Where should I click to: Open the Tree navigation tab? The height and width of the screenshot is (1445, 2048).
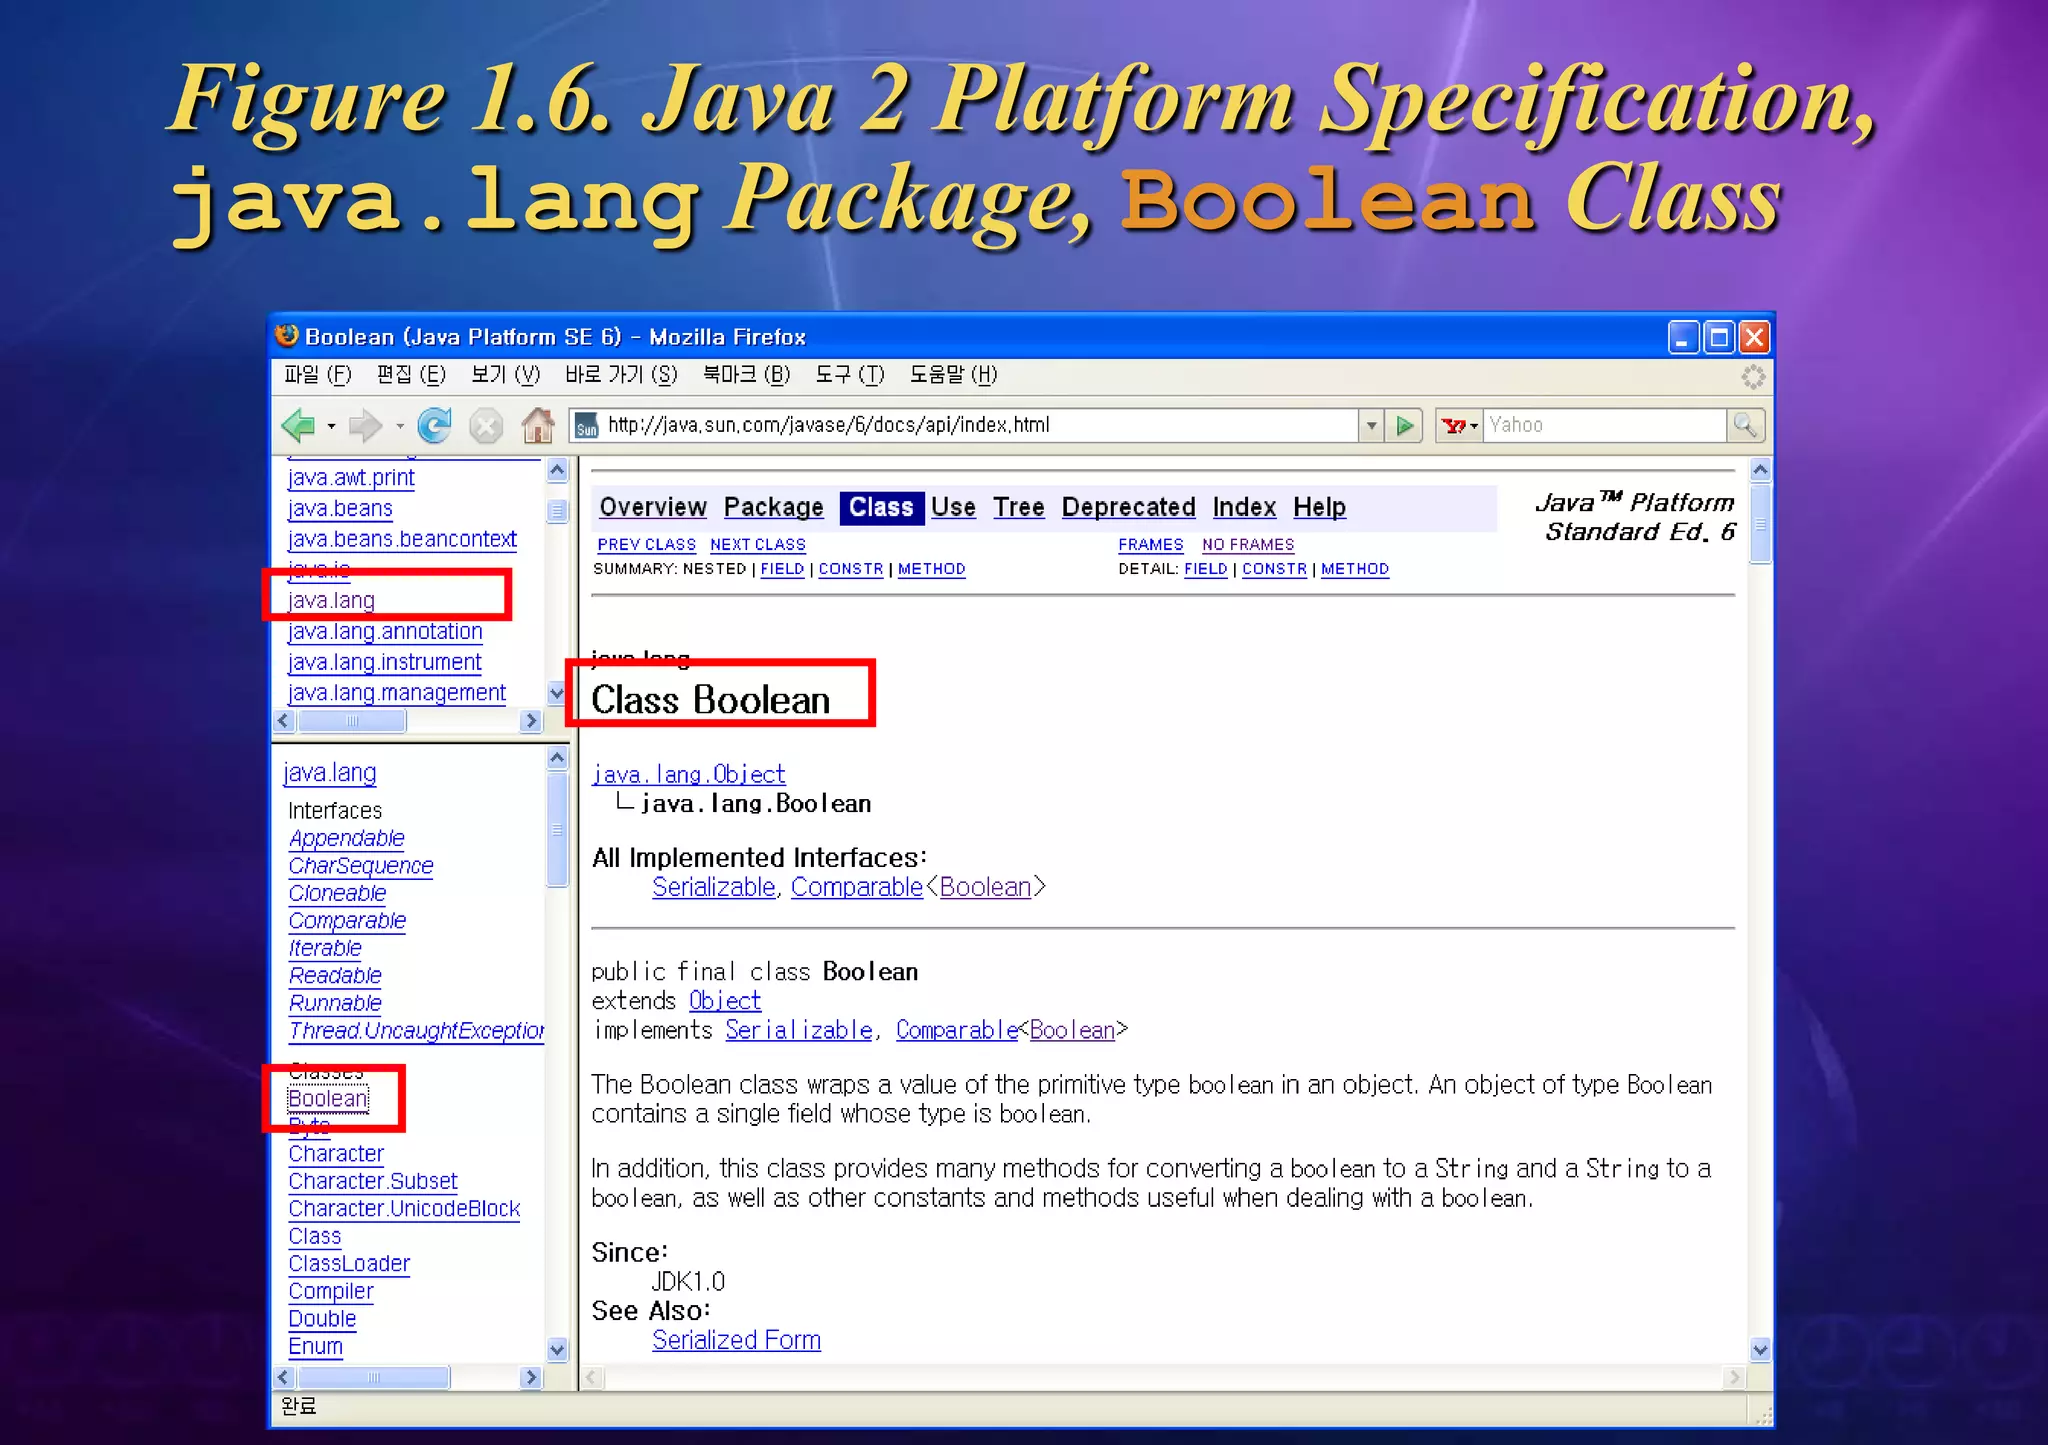coord(1019,507)
